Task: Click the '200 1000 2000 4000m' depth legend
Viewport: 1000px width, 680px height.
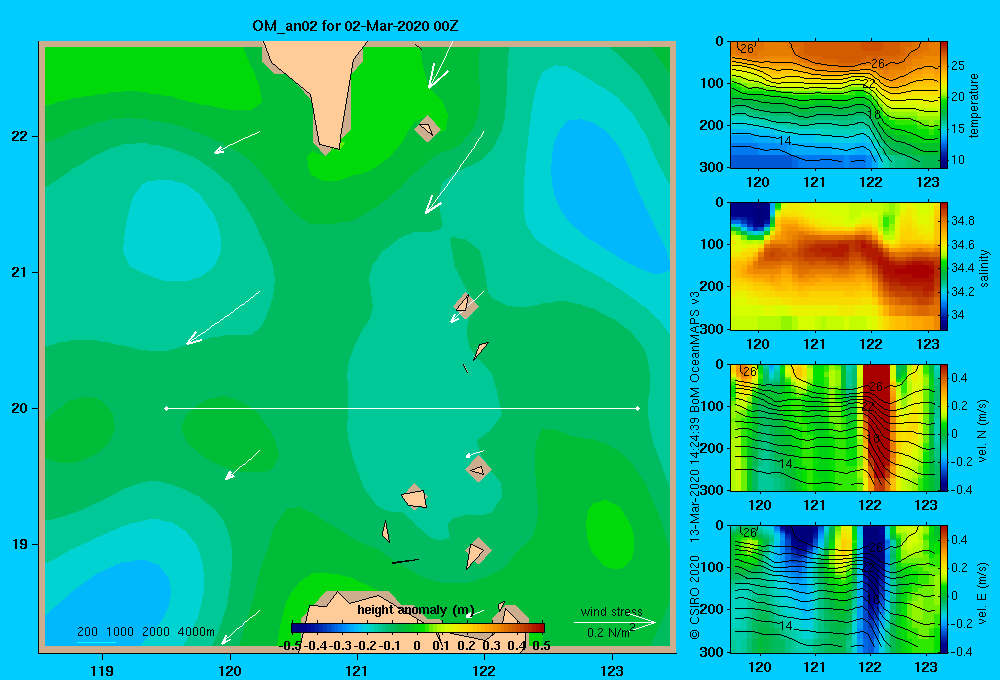Action: click(145, 632)
